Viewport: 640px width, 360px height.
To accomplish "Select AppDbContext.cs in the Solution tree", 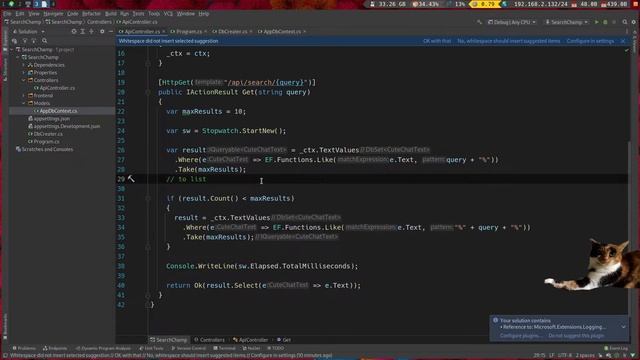I will point(58,111).
